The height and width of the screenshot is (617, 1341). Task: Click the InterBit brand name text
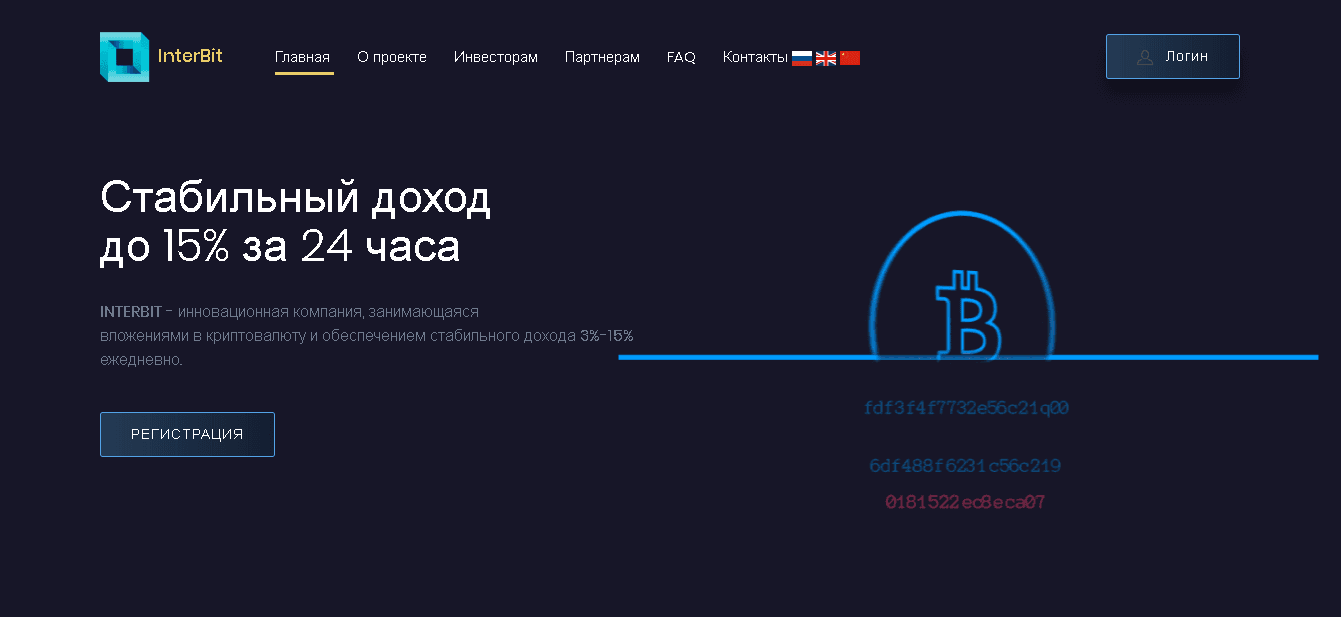190,56
